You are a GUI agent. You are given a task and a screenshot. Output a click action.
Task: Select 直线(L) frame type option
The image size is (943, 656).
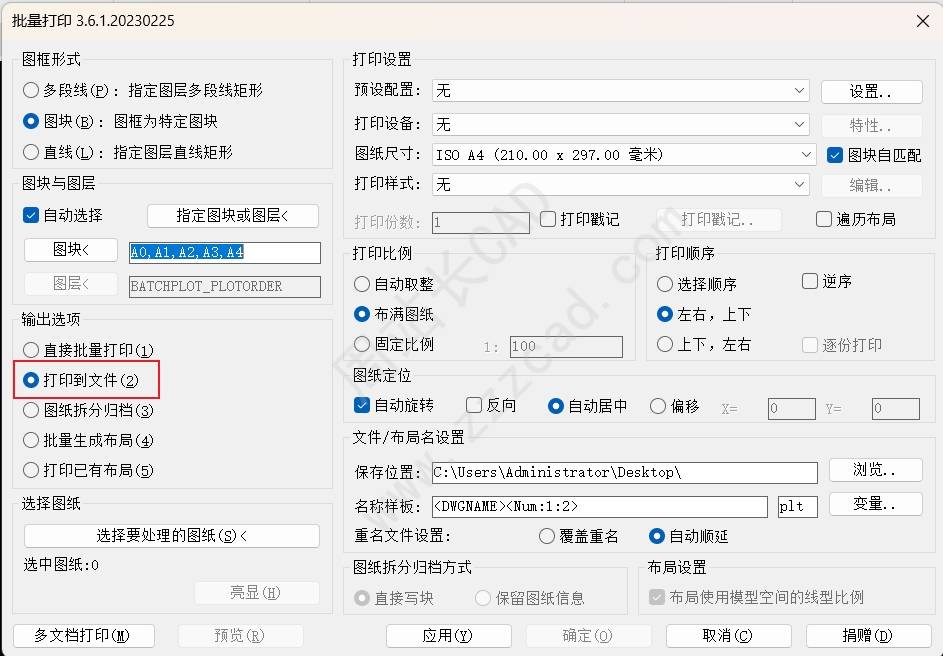point(31,152)
